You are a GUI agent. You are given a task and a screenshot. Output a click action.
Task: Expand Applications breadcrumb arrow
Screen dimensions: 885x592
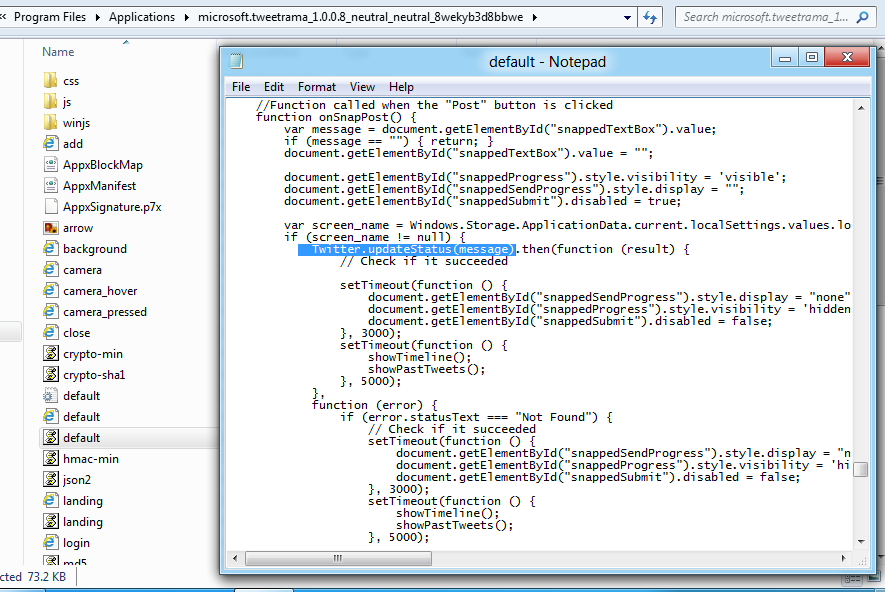coord(187,17)
